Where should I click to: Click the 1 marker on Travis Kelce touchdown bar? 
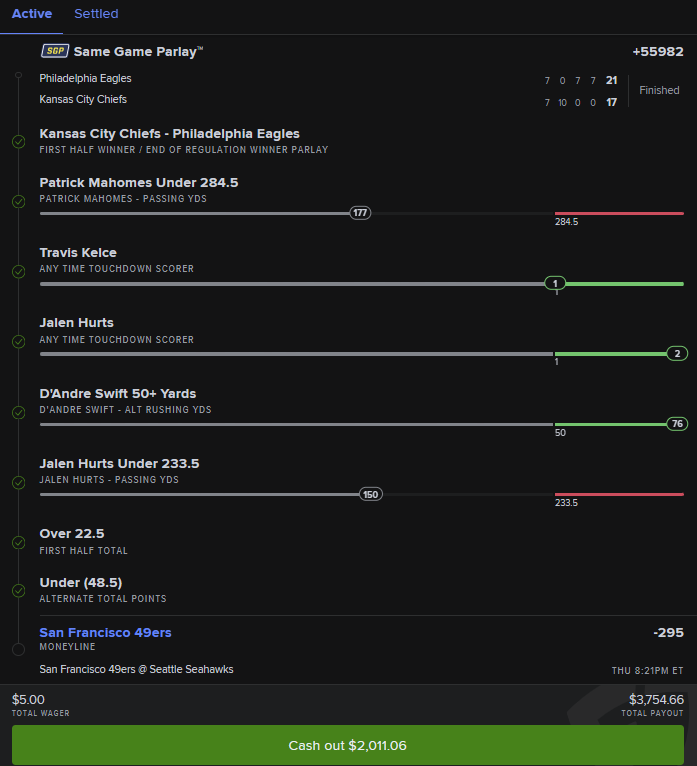tap(555, 283)
